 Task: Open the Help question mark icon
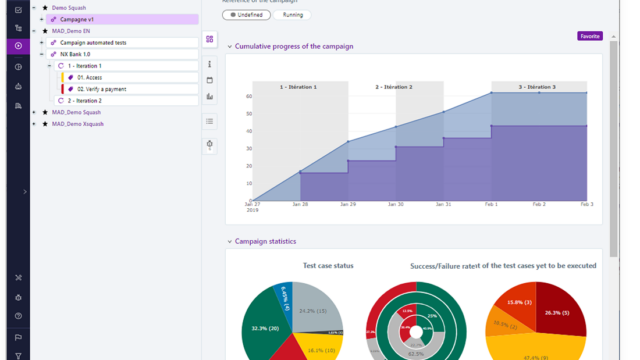click(x=18, y=316)
